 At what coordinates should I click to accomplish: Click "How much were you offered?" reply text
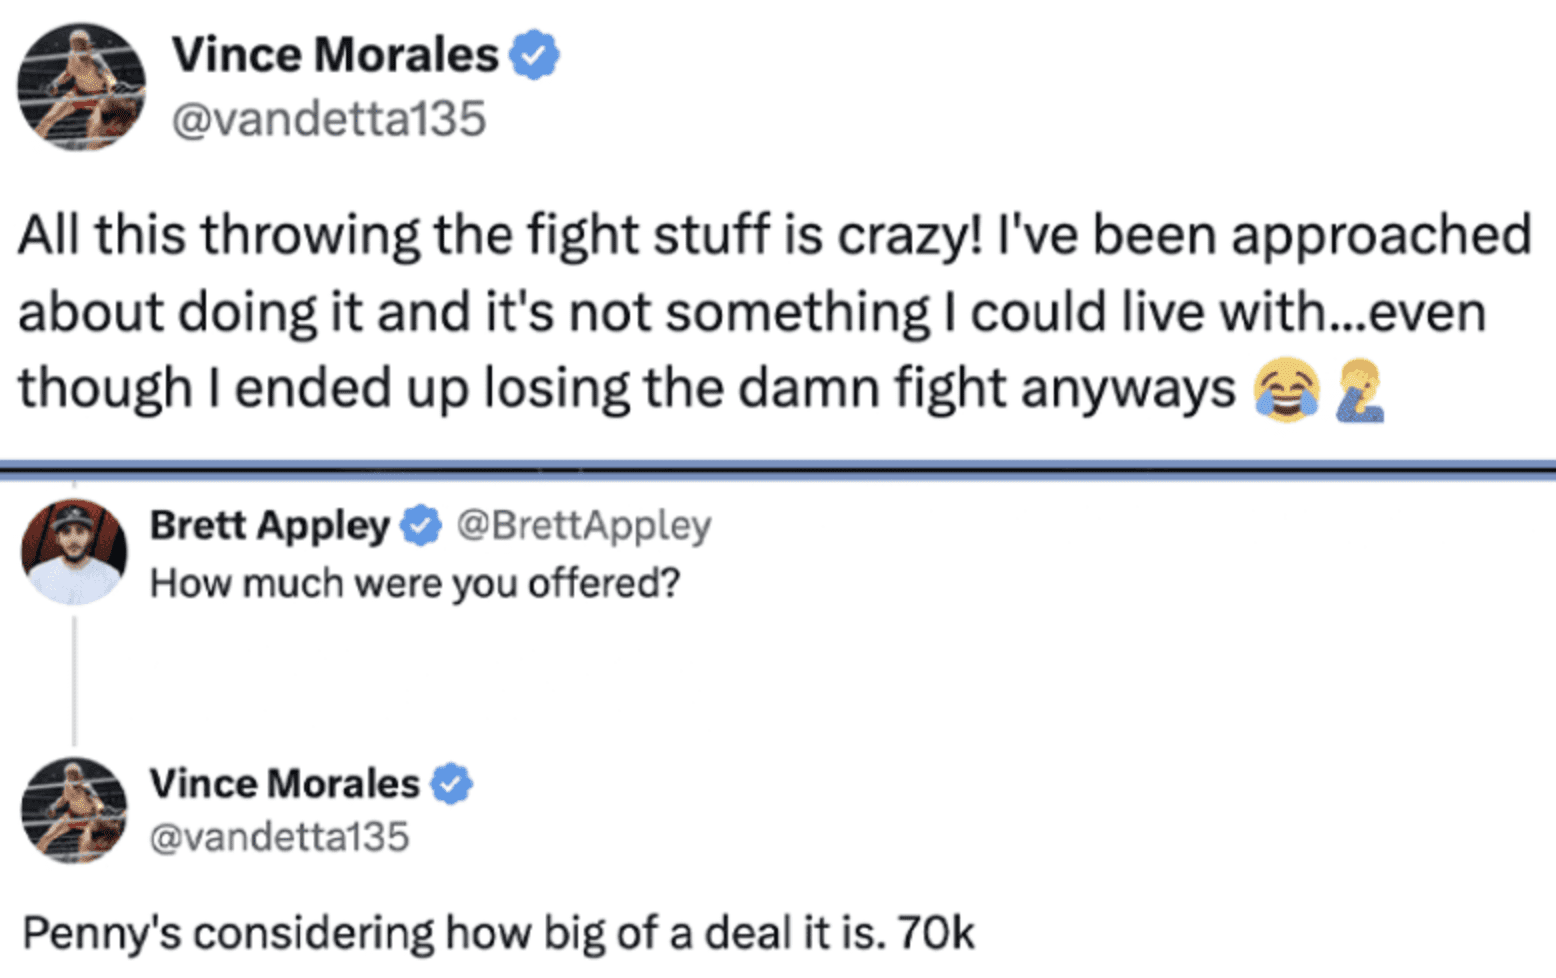click(415, 583)
